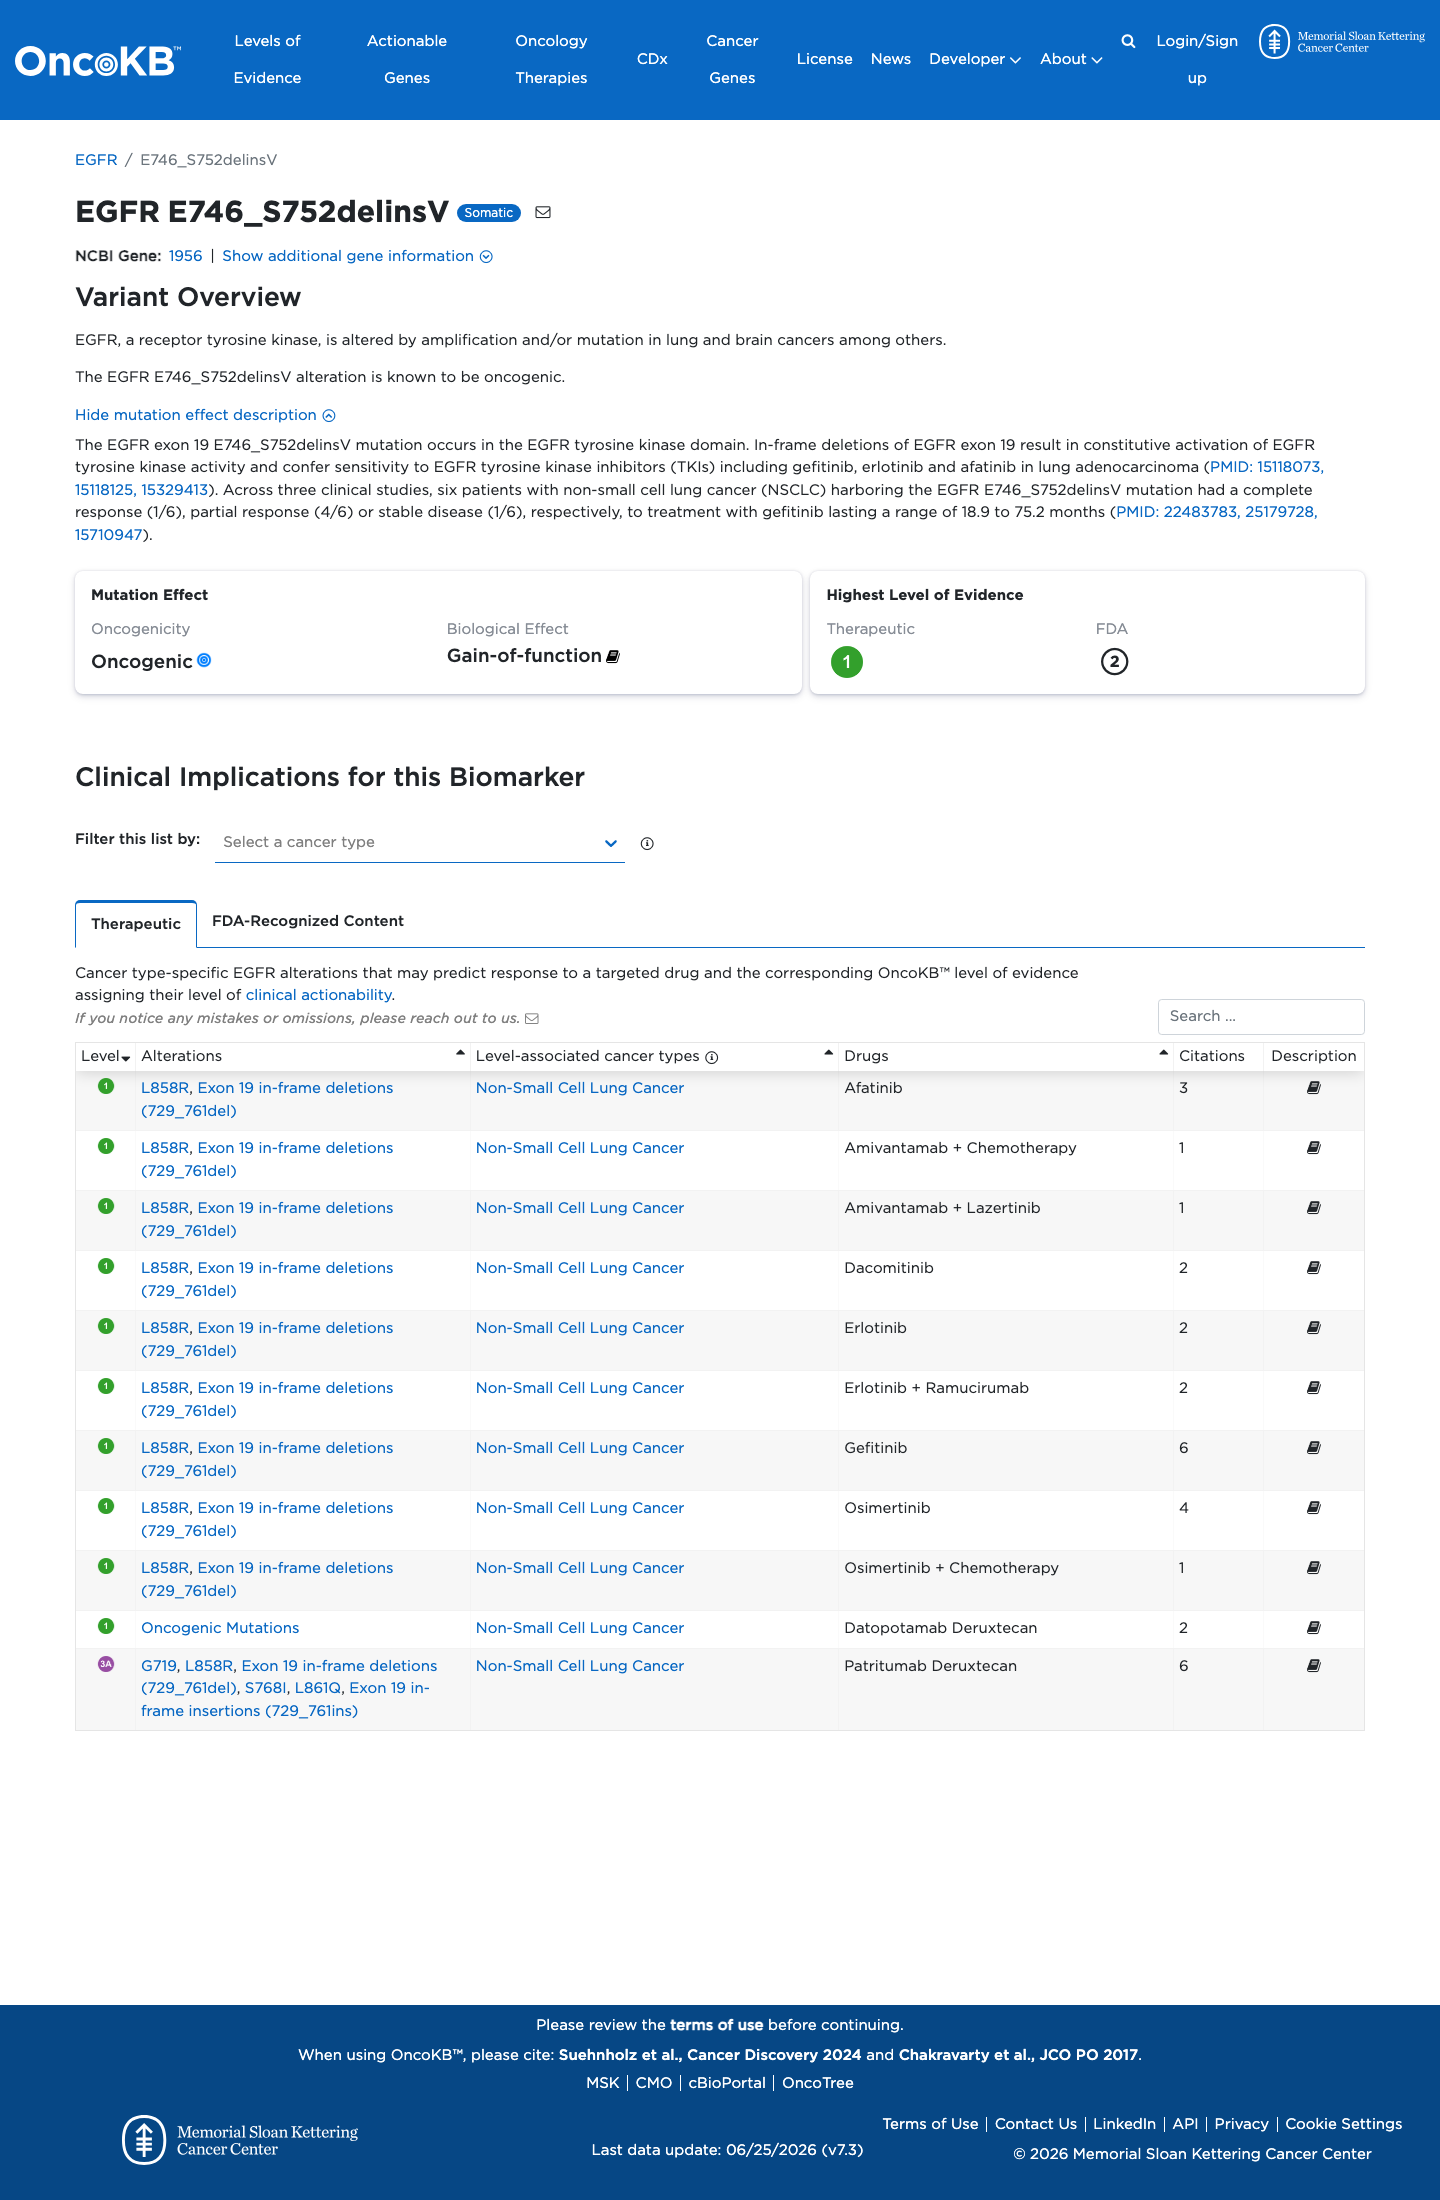The height and width of the screenshot is (2200, 1440).
Task: Open the description icon for Amivantamab + Chemotherapy
Action: pyautogui.click(x=1314, y=1148)
